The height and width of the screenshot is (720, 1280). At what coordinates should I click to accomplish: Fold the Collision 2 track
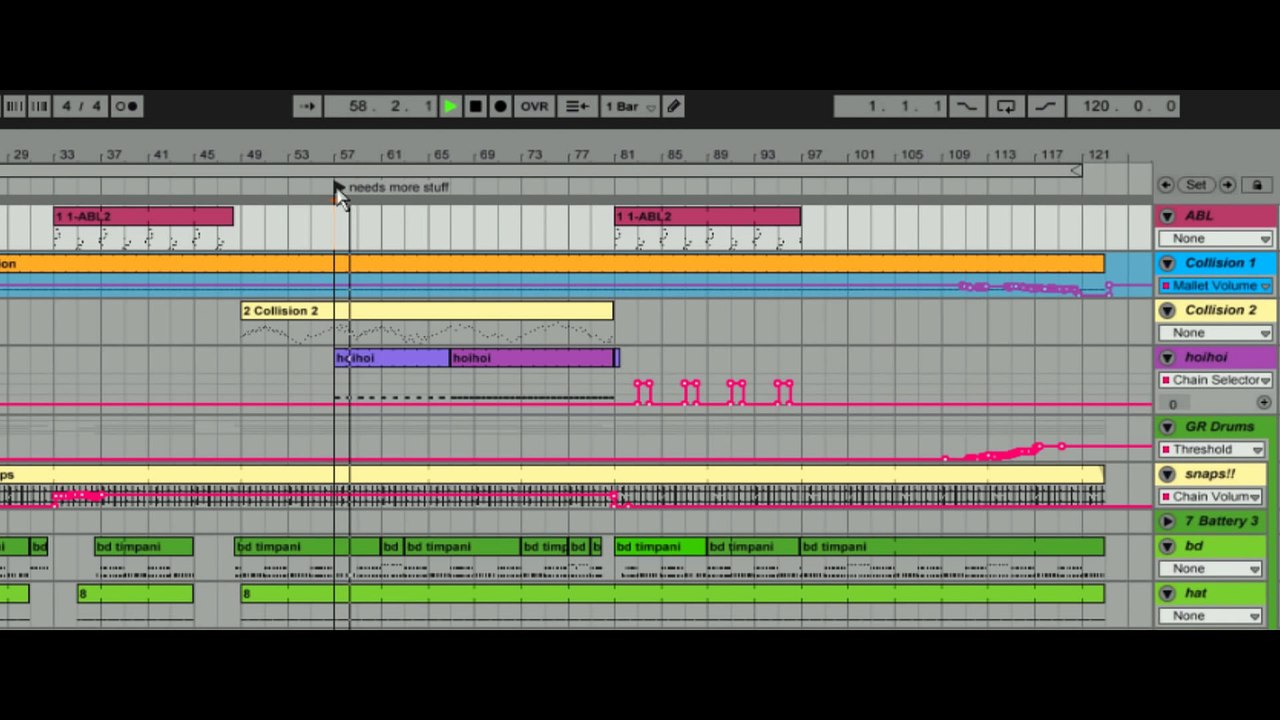click(1167, 310)
